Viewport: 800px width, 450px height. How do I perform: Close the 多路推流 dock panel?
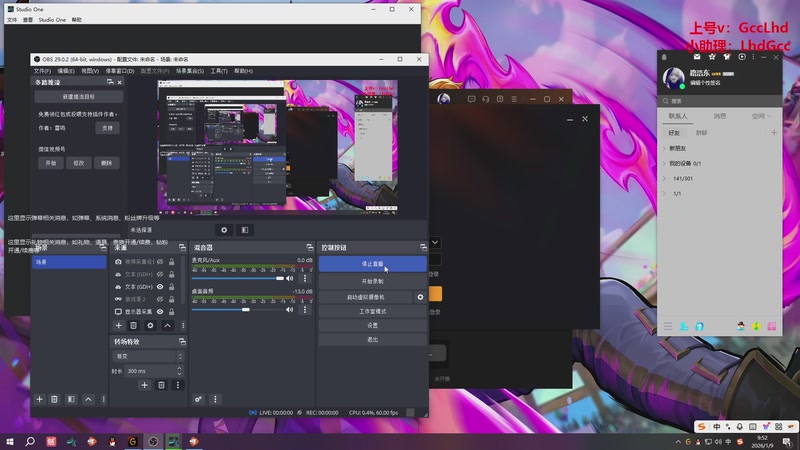pyautogui.click(x=120, y=82)
